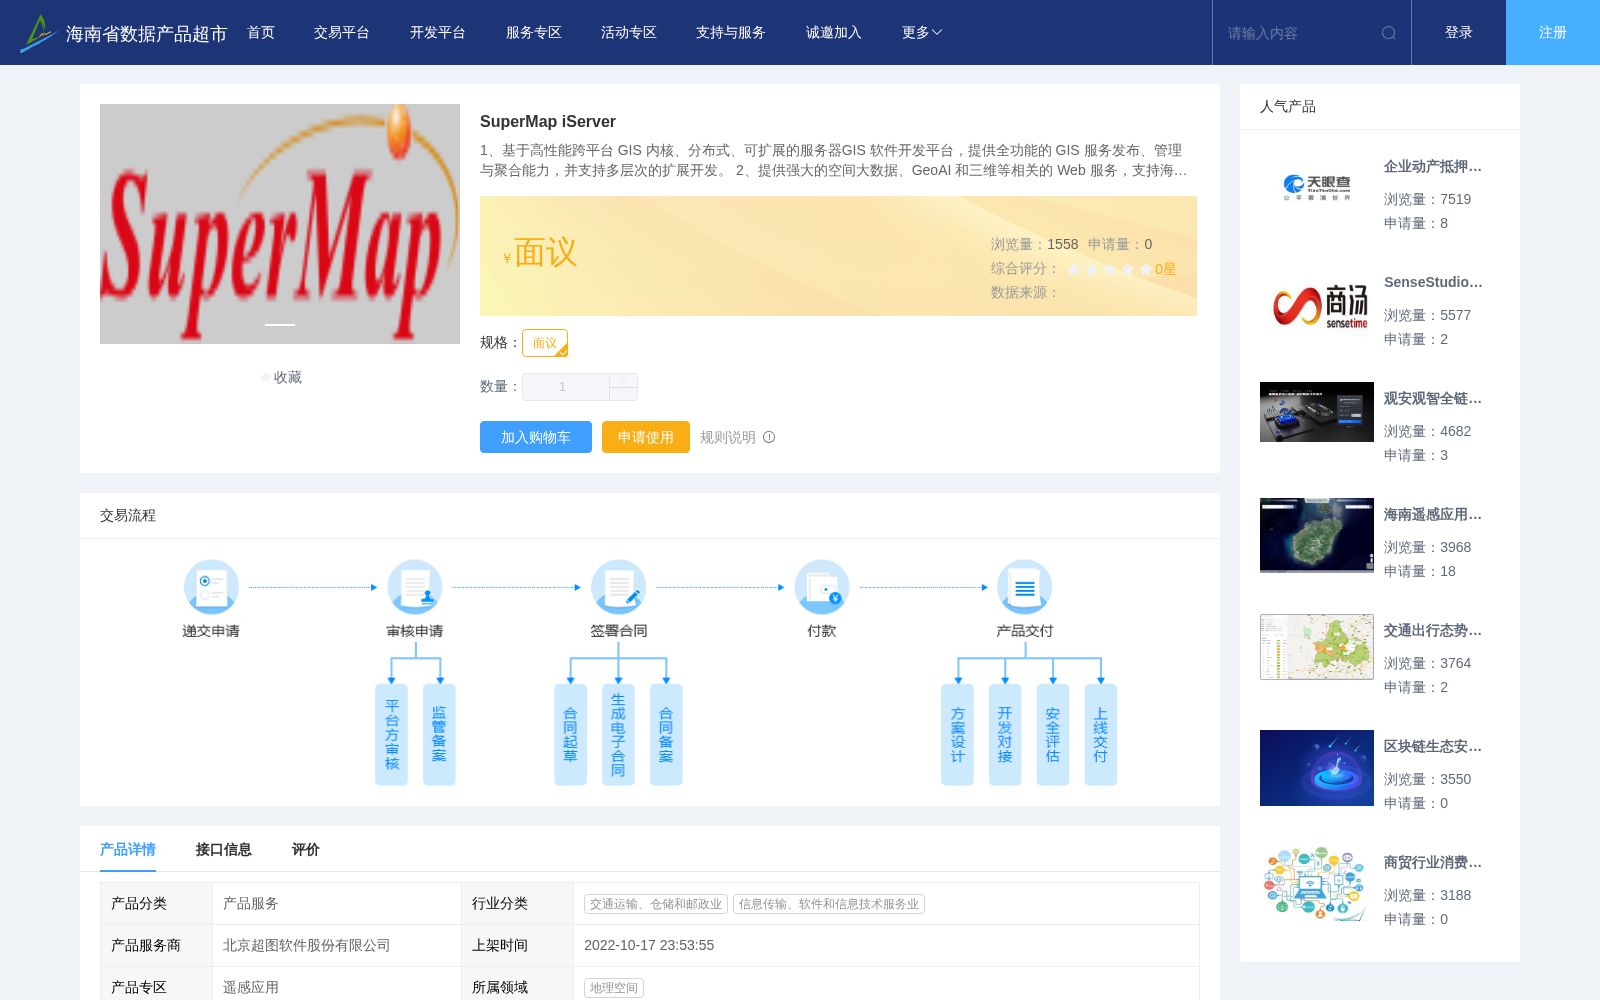Click the 加入购物车 button

coord(536,437)
